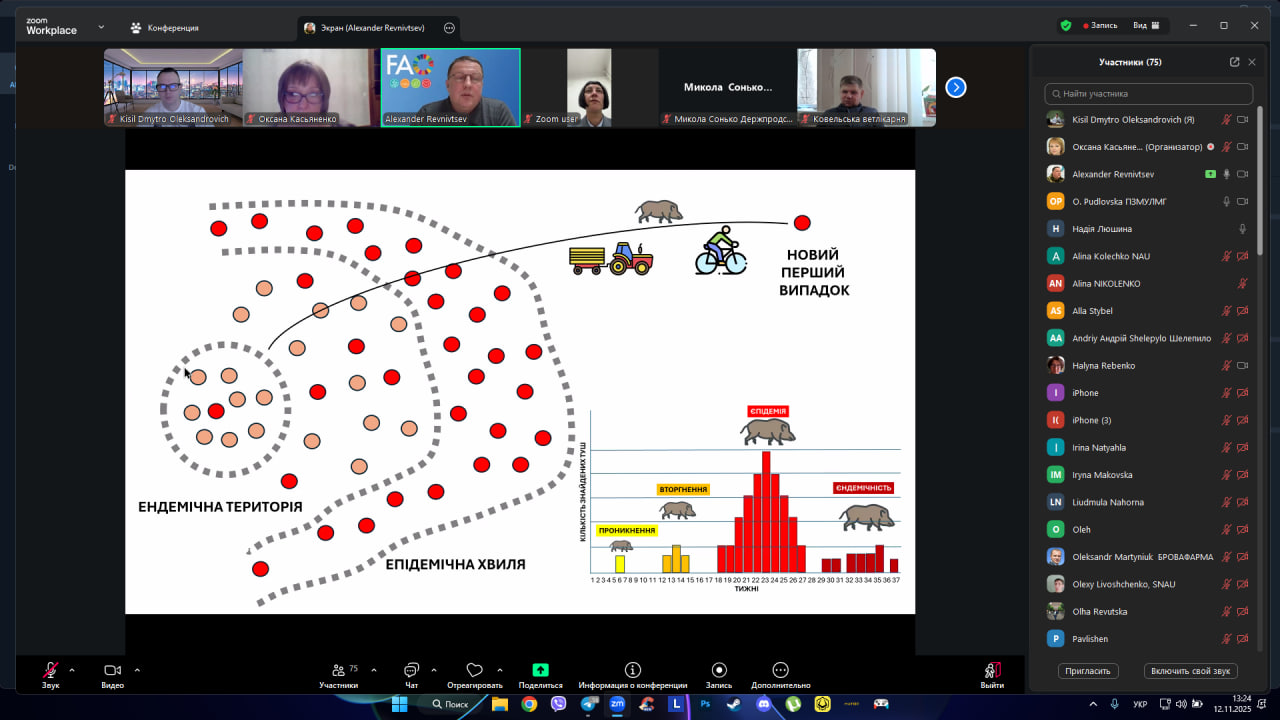Image resolution: width=1280 pixels, height=720 pixels.
Task: Toggle the Участники participants panel
Action: [339, 670]
